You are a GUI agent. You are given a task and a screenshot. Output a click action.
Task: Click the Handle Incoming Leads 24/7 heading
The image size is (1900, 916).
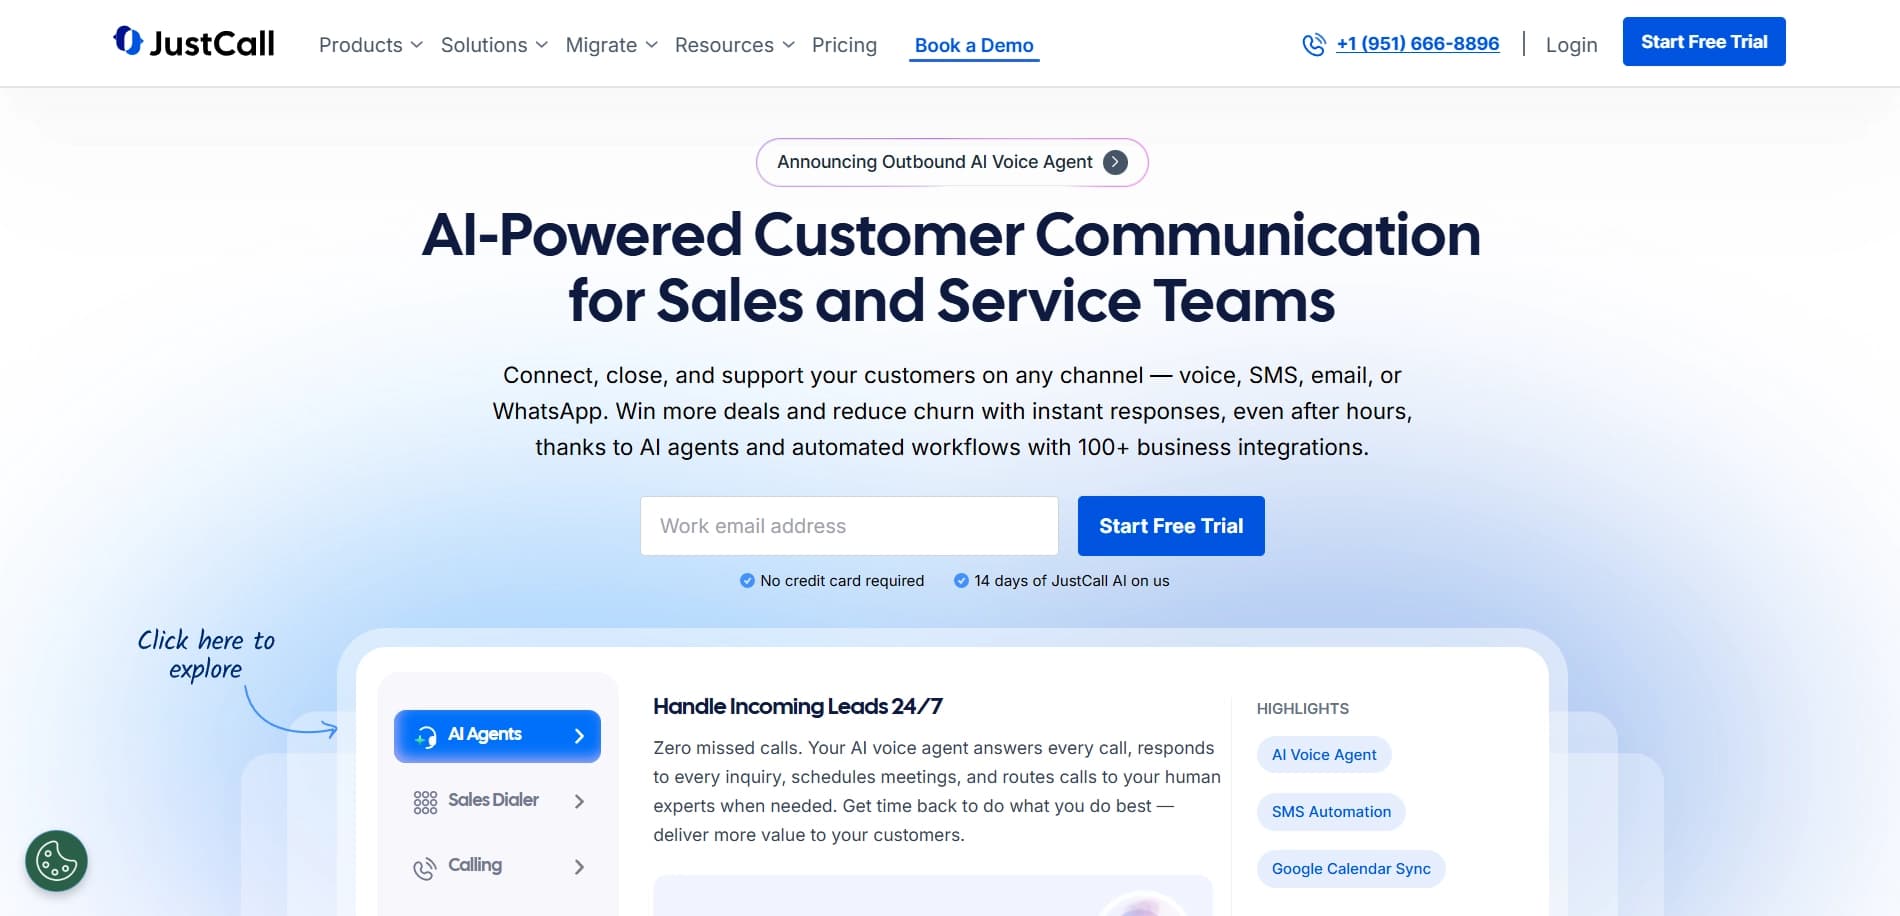[798, 706]
